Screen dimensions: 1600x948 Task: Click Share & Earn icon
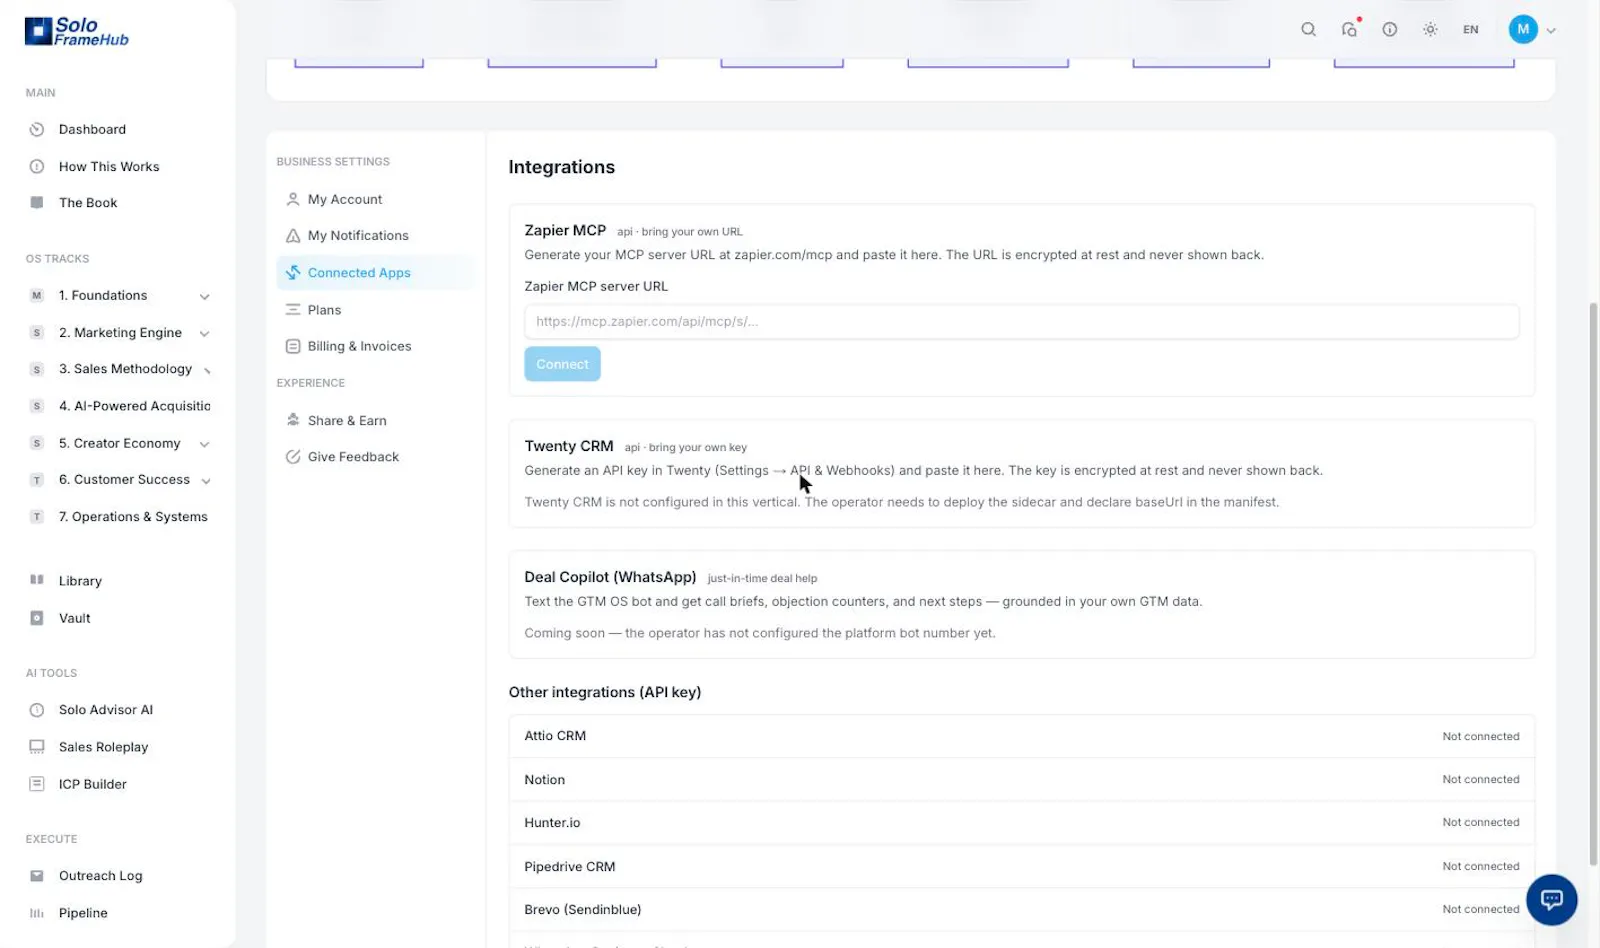[293, 420]
